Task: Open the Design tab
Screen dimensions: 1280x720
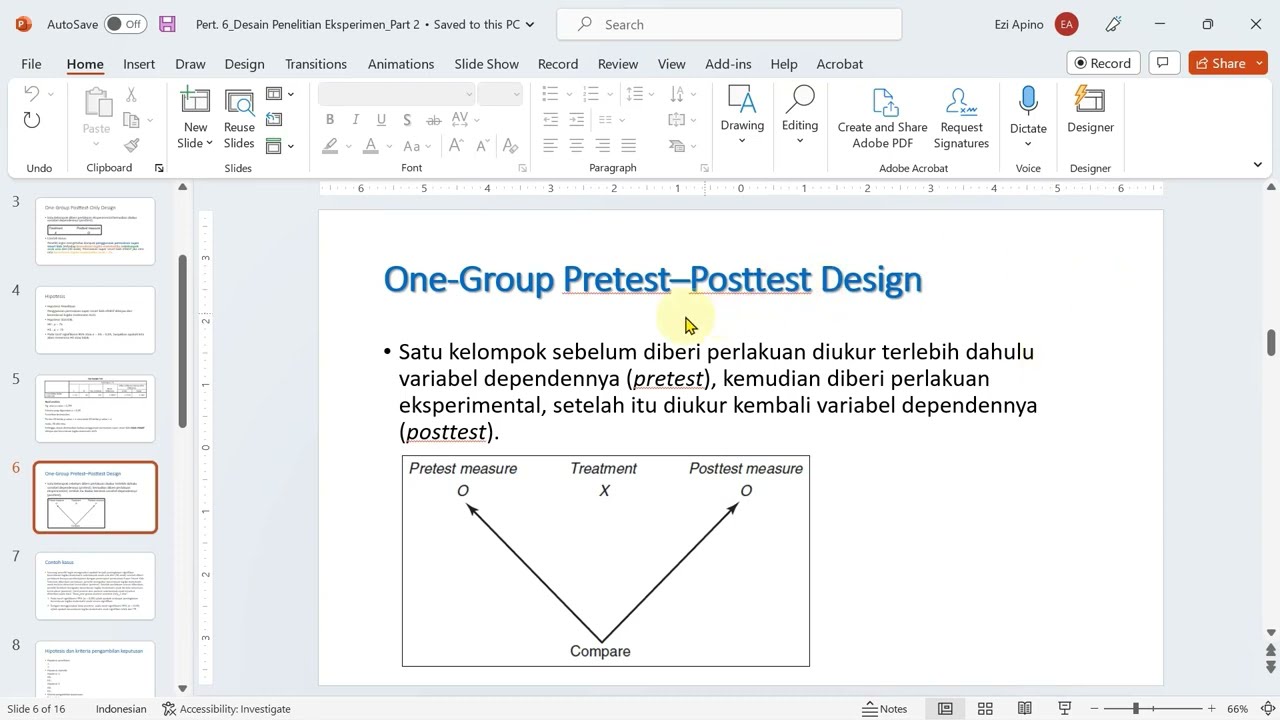Action: (x=244, y=63)
